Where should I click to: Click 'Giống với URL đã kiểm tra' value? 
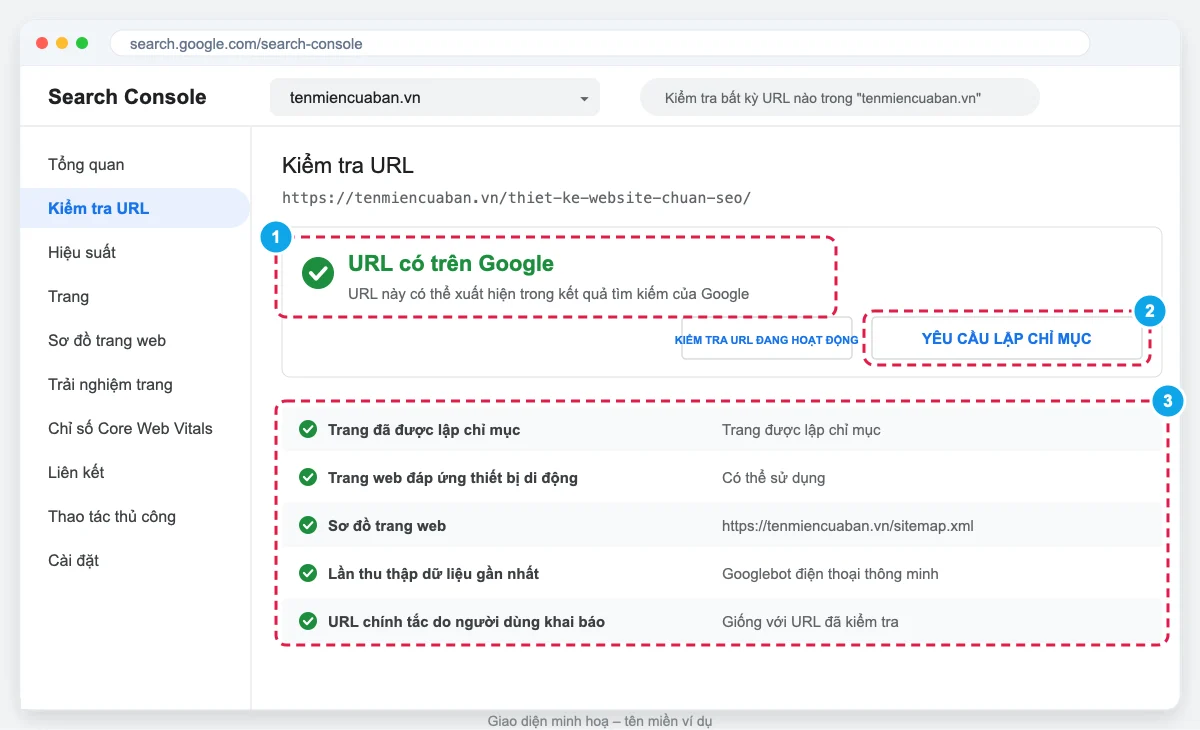pos(810,622)
